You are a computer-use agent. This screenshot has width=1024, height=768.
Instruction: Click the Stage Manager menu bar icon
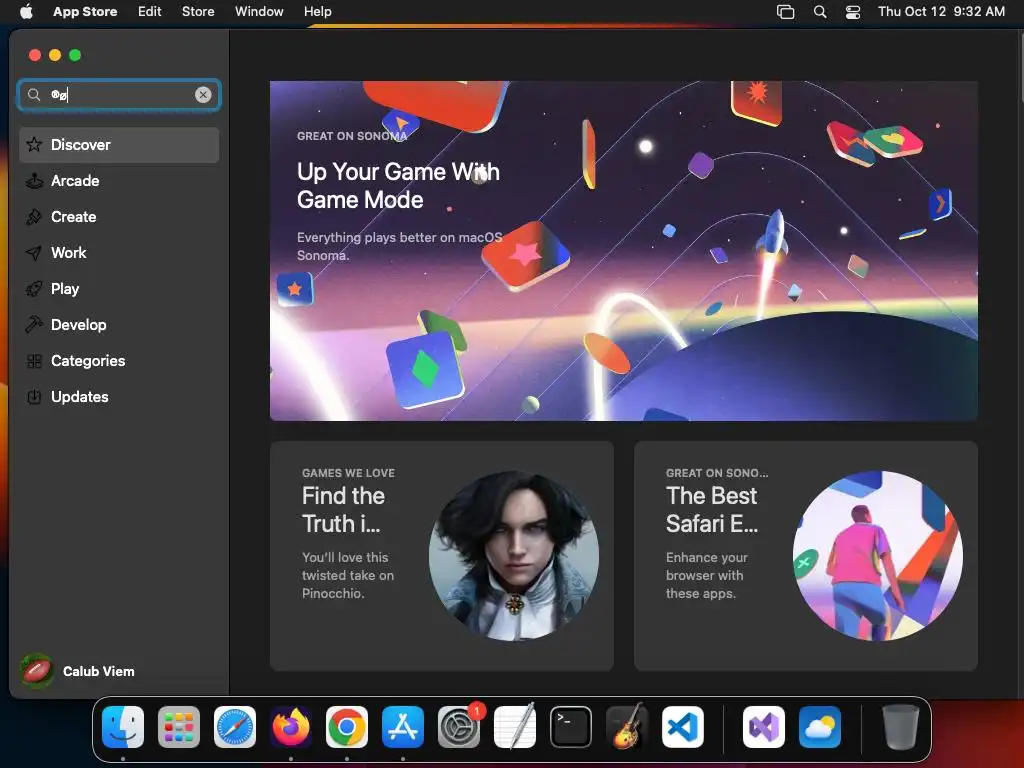coord(786,11)
